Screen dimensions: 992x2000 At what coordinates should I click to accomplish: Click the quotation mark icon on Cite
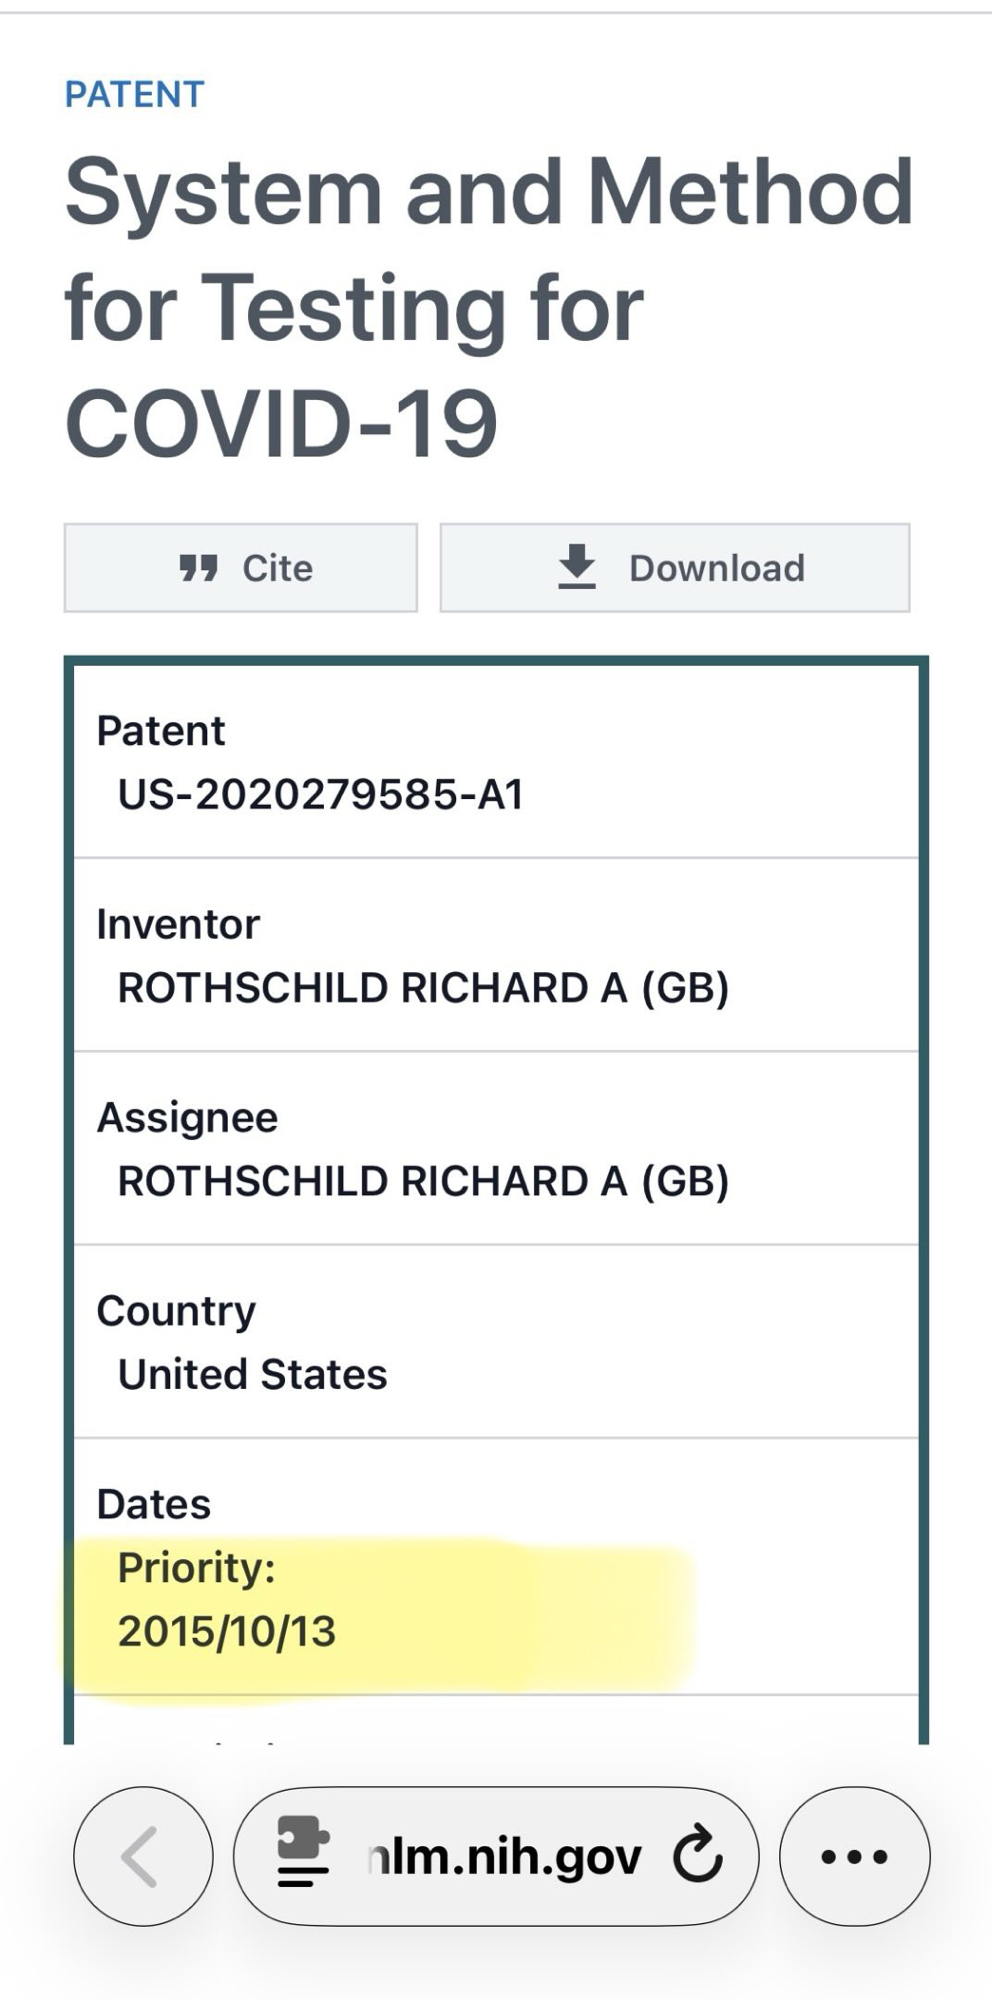click(x=198, y=569)
